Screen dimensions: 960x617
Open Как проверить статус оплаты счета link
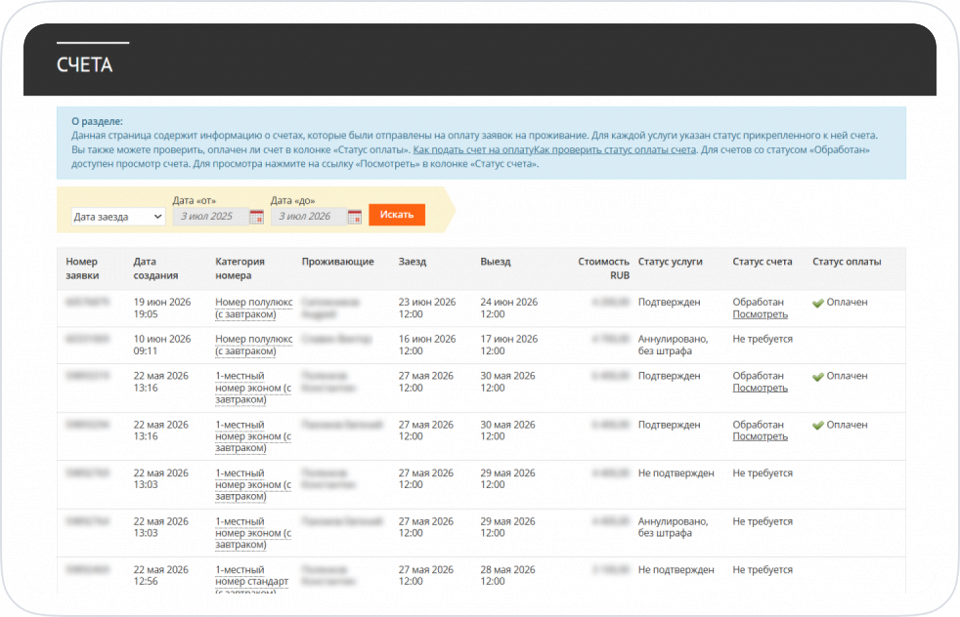coord(615,150)
